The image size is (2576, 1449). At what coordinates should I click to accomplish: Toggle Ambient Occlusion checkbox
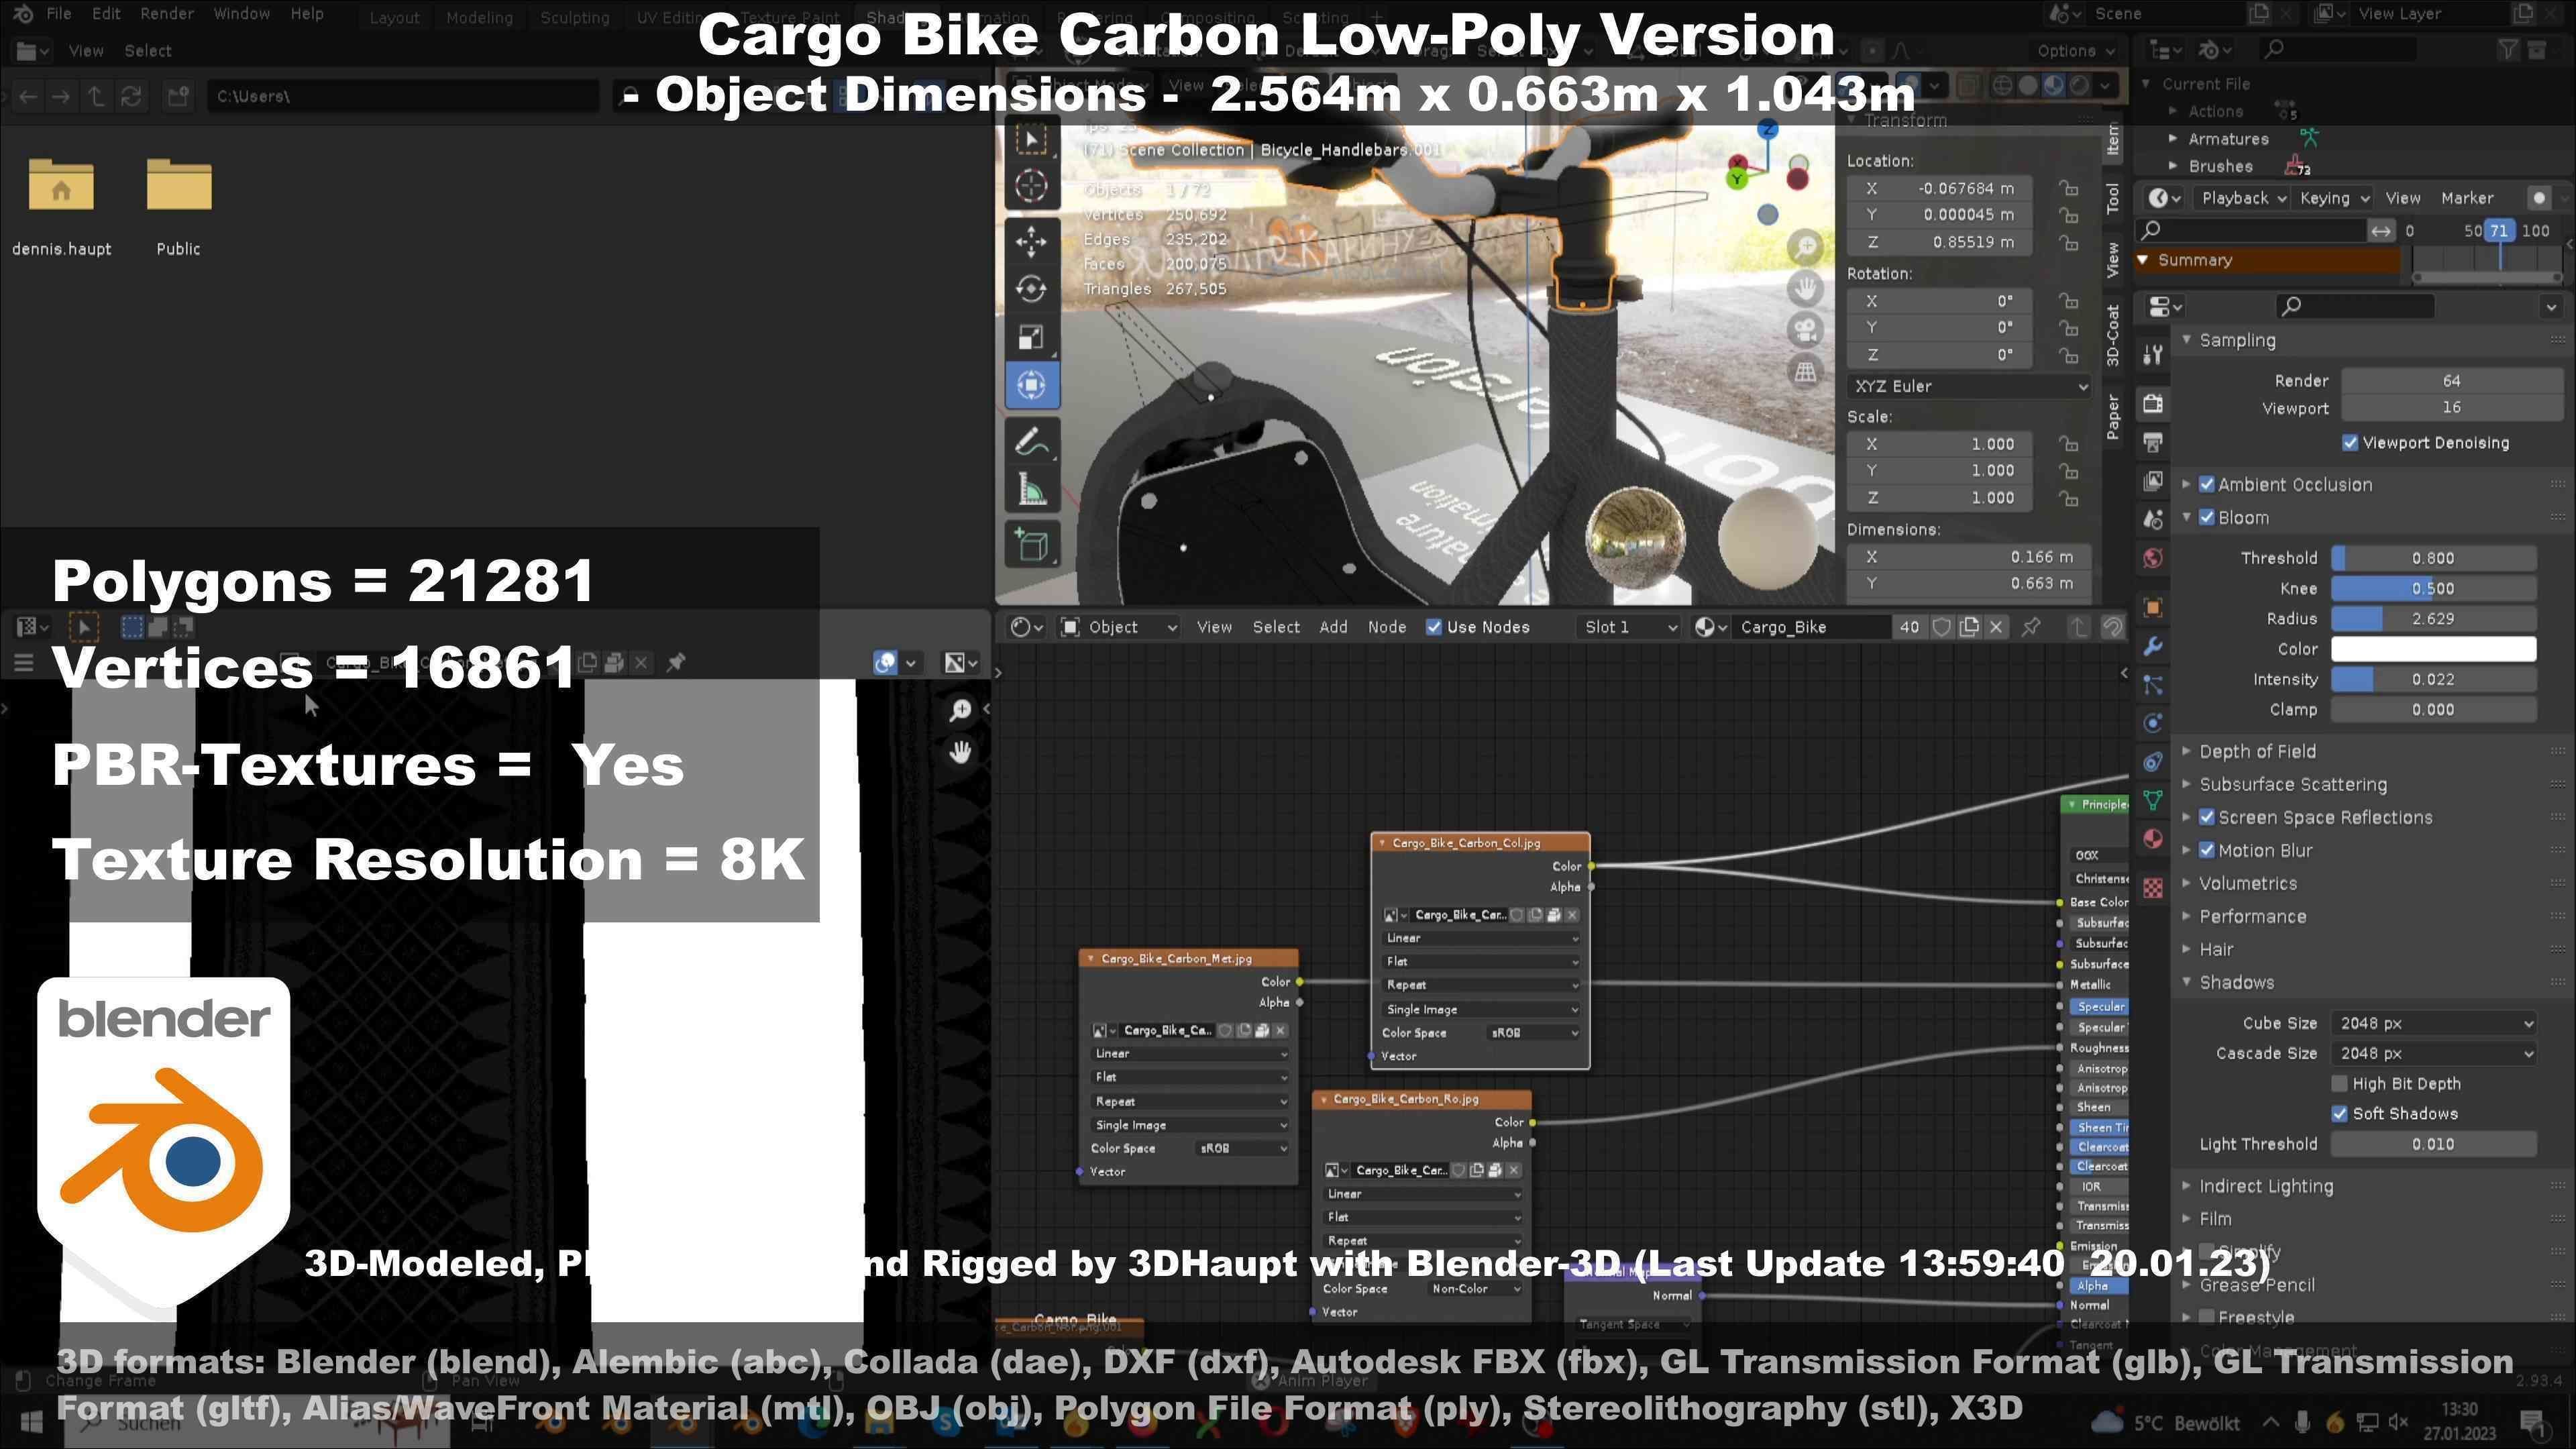(x=2207, y=484)
